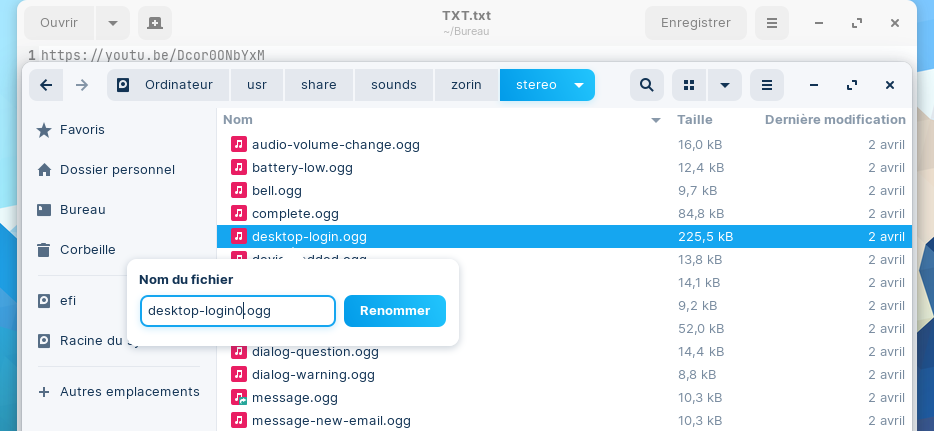This screenshot has height=431, width=934.
Task: Go to the share folder breadcrumb
Action: 319,85
